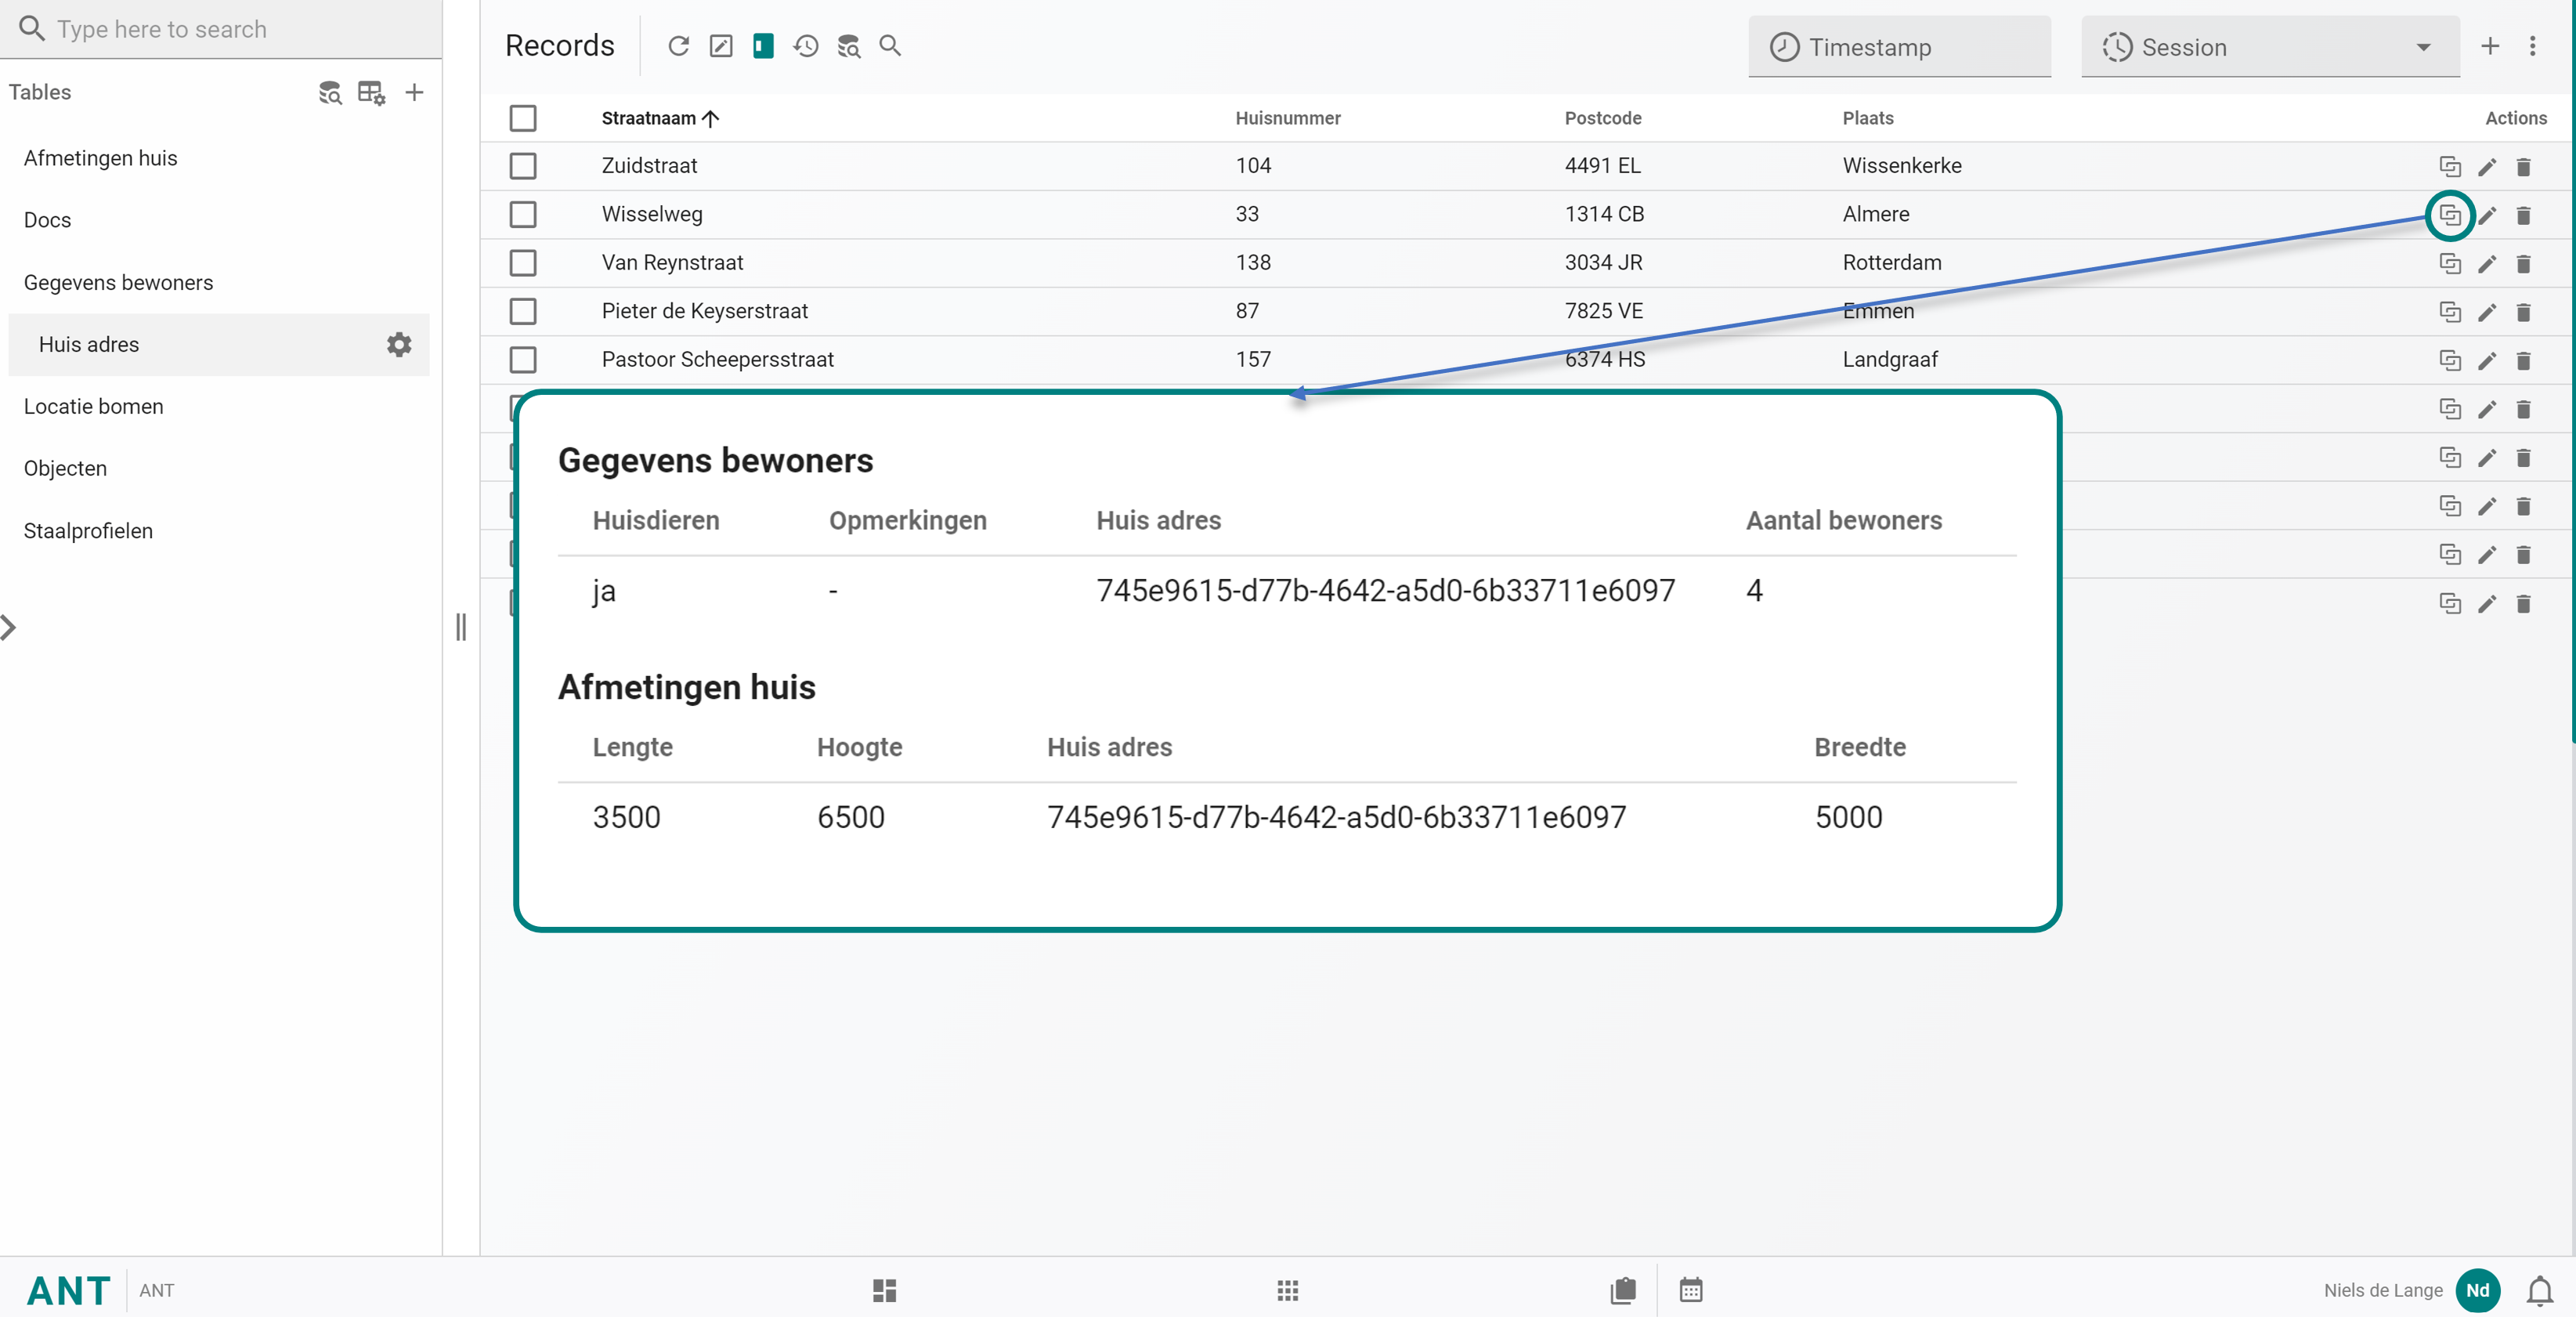Open the Staalprofielen table
2576x1317 pixels.
88,531
